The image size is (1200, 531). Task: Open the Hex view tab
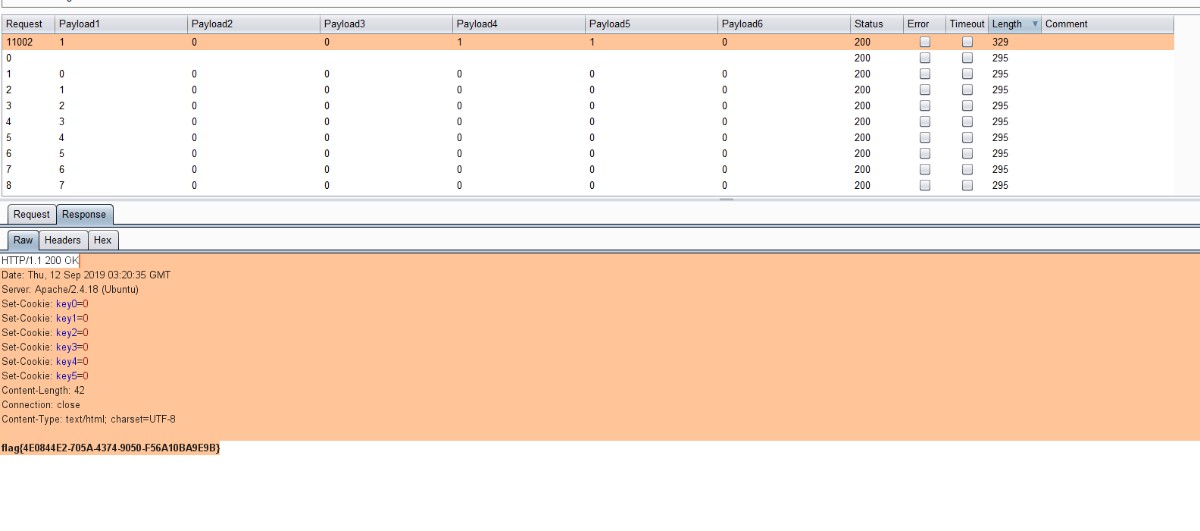coord(103,240)
